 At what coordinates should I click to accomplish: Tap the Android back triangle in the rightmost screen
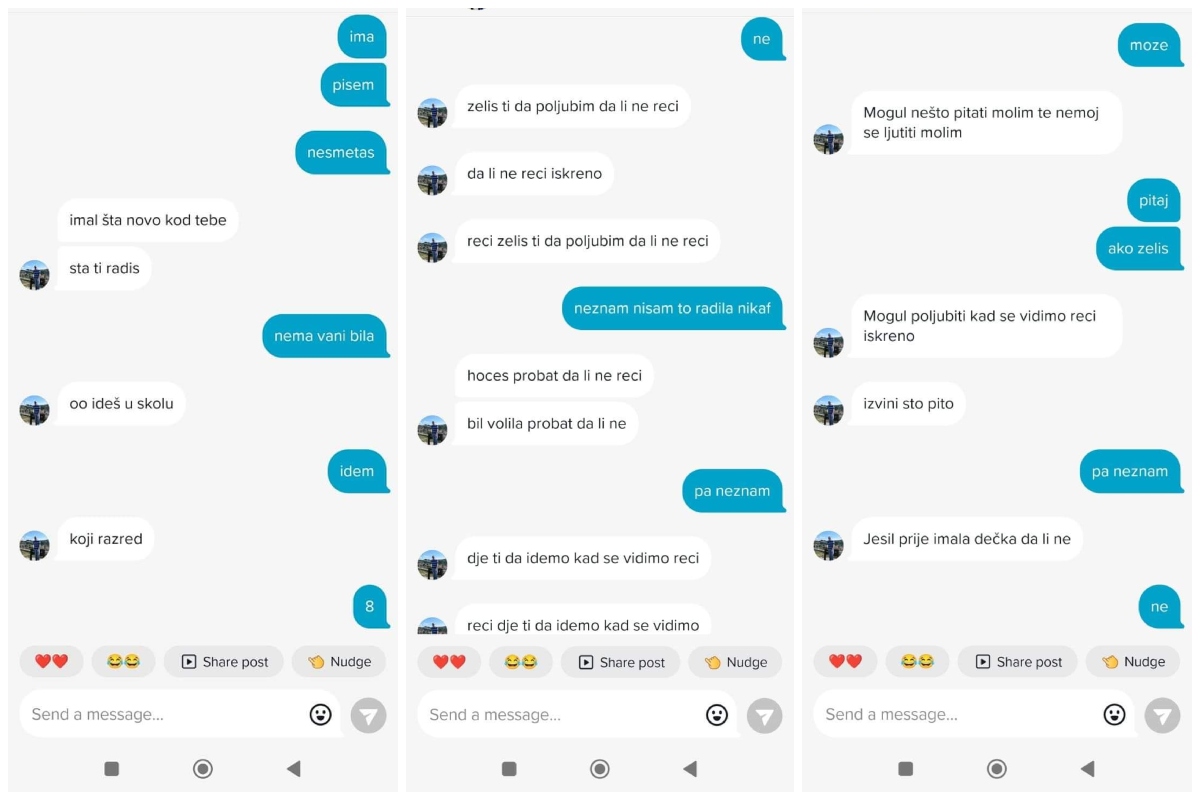[x=1087, y=768]
